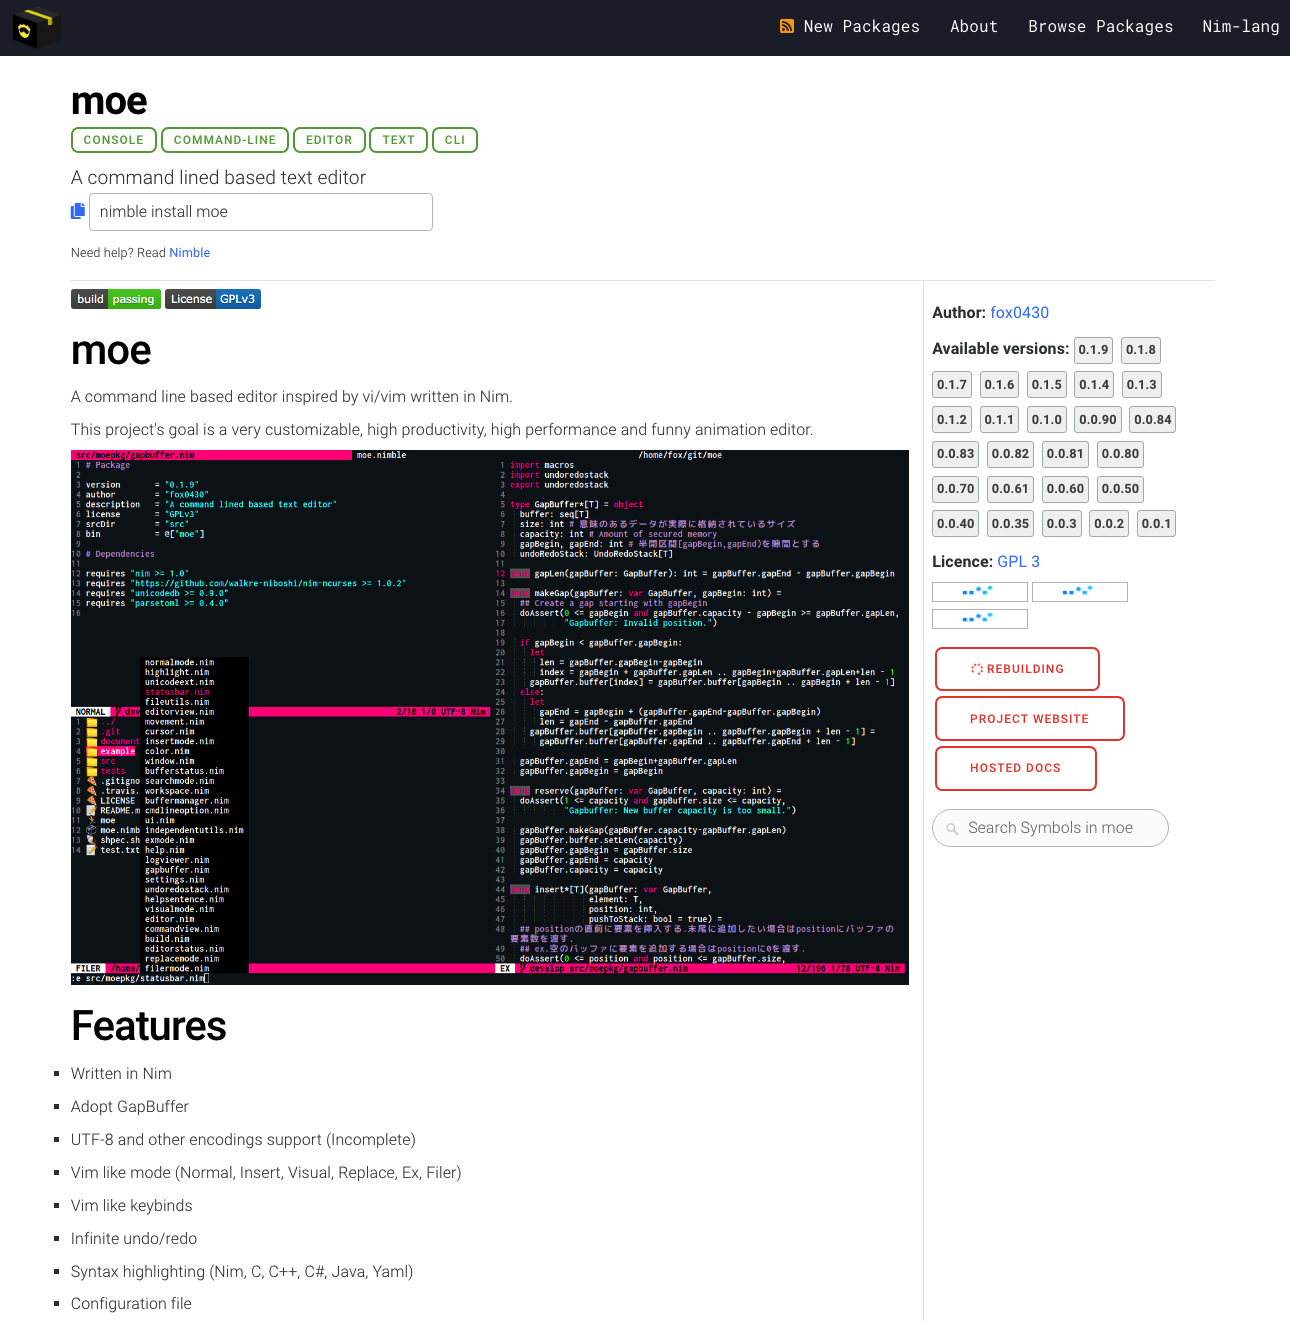Go to Browse Packages
1290x1321 pixels.
pos(1100,27)
